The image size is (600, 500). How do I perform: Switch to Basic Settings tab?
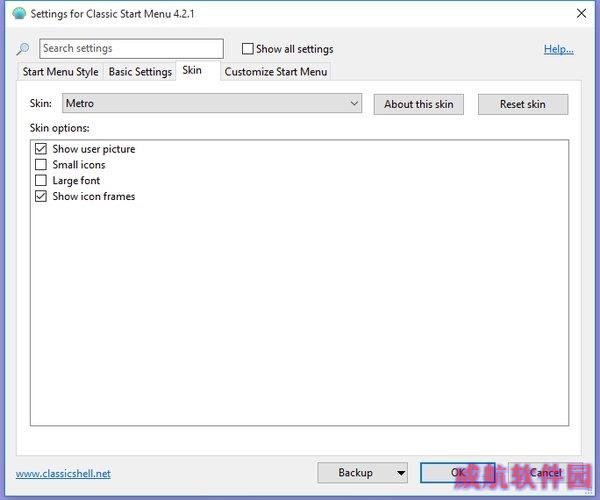(x=140, y=72)
